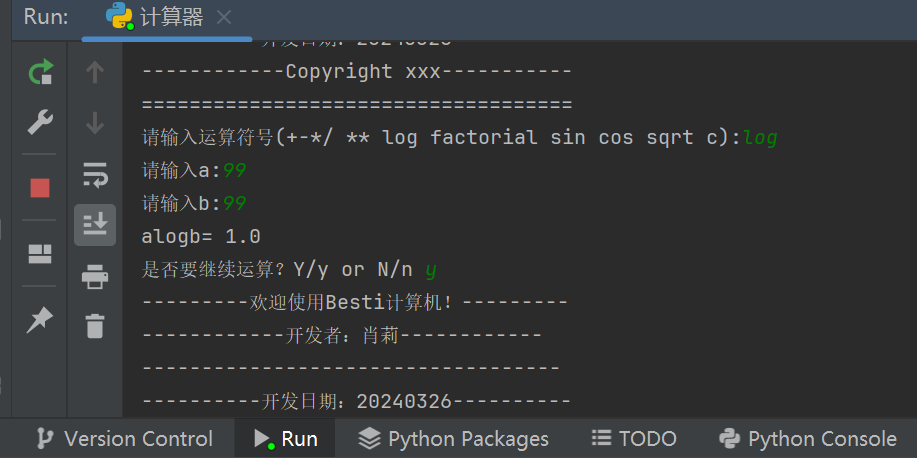
Task: Toggle soft-wrap for console output
Action: (x=95, y=175)
